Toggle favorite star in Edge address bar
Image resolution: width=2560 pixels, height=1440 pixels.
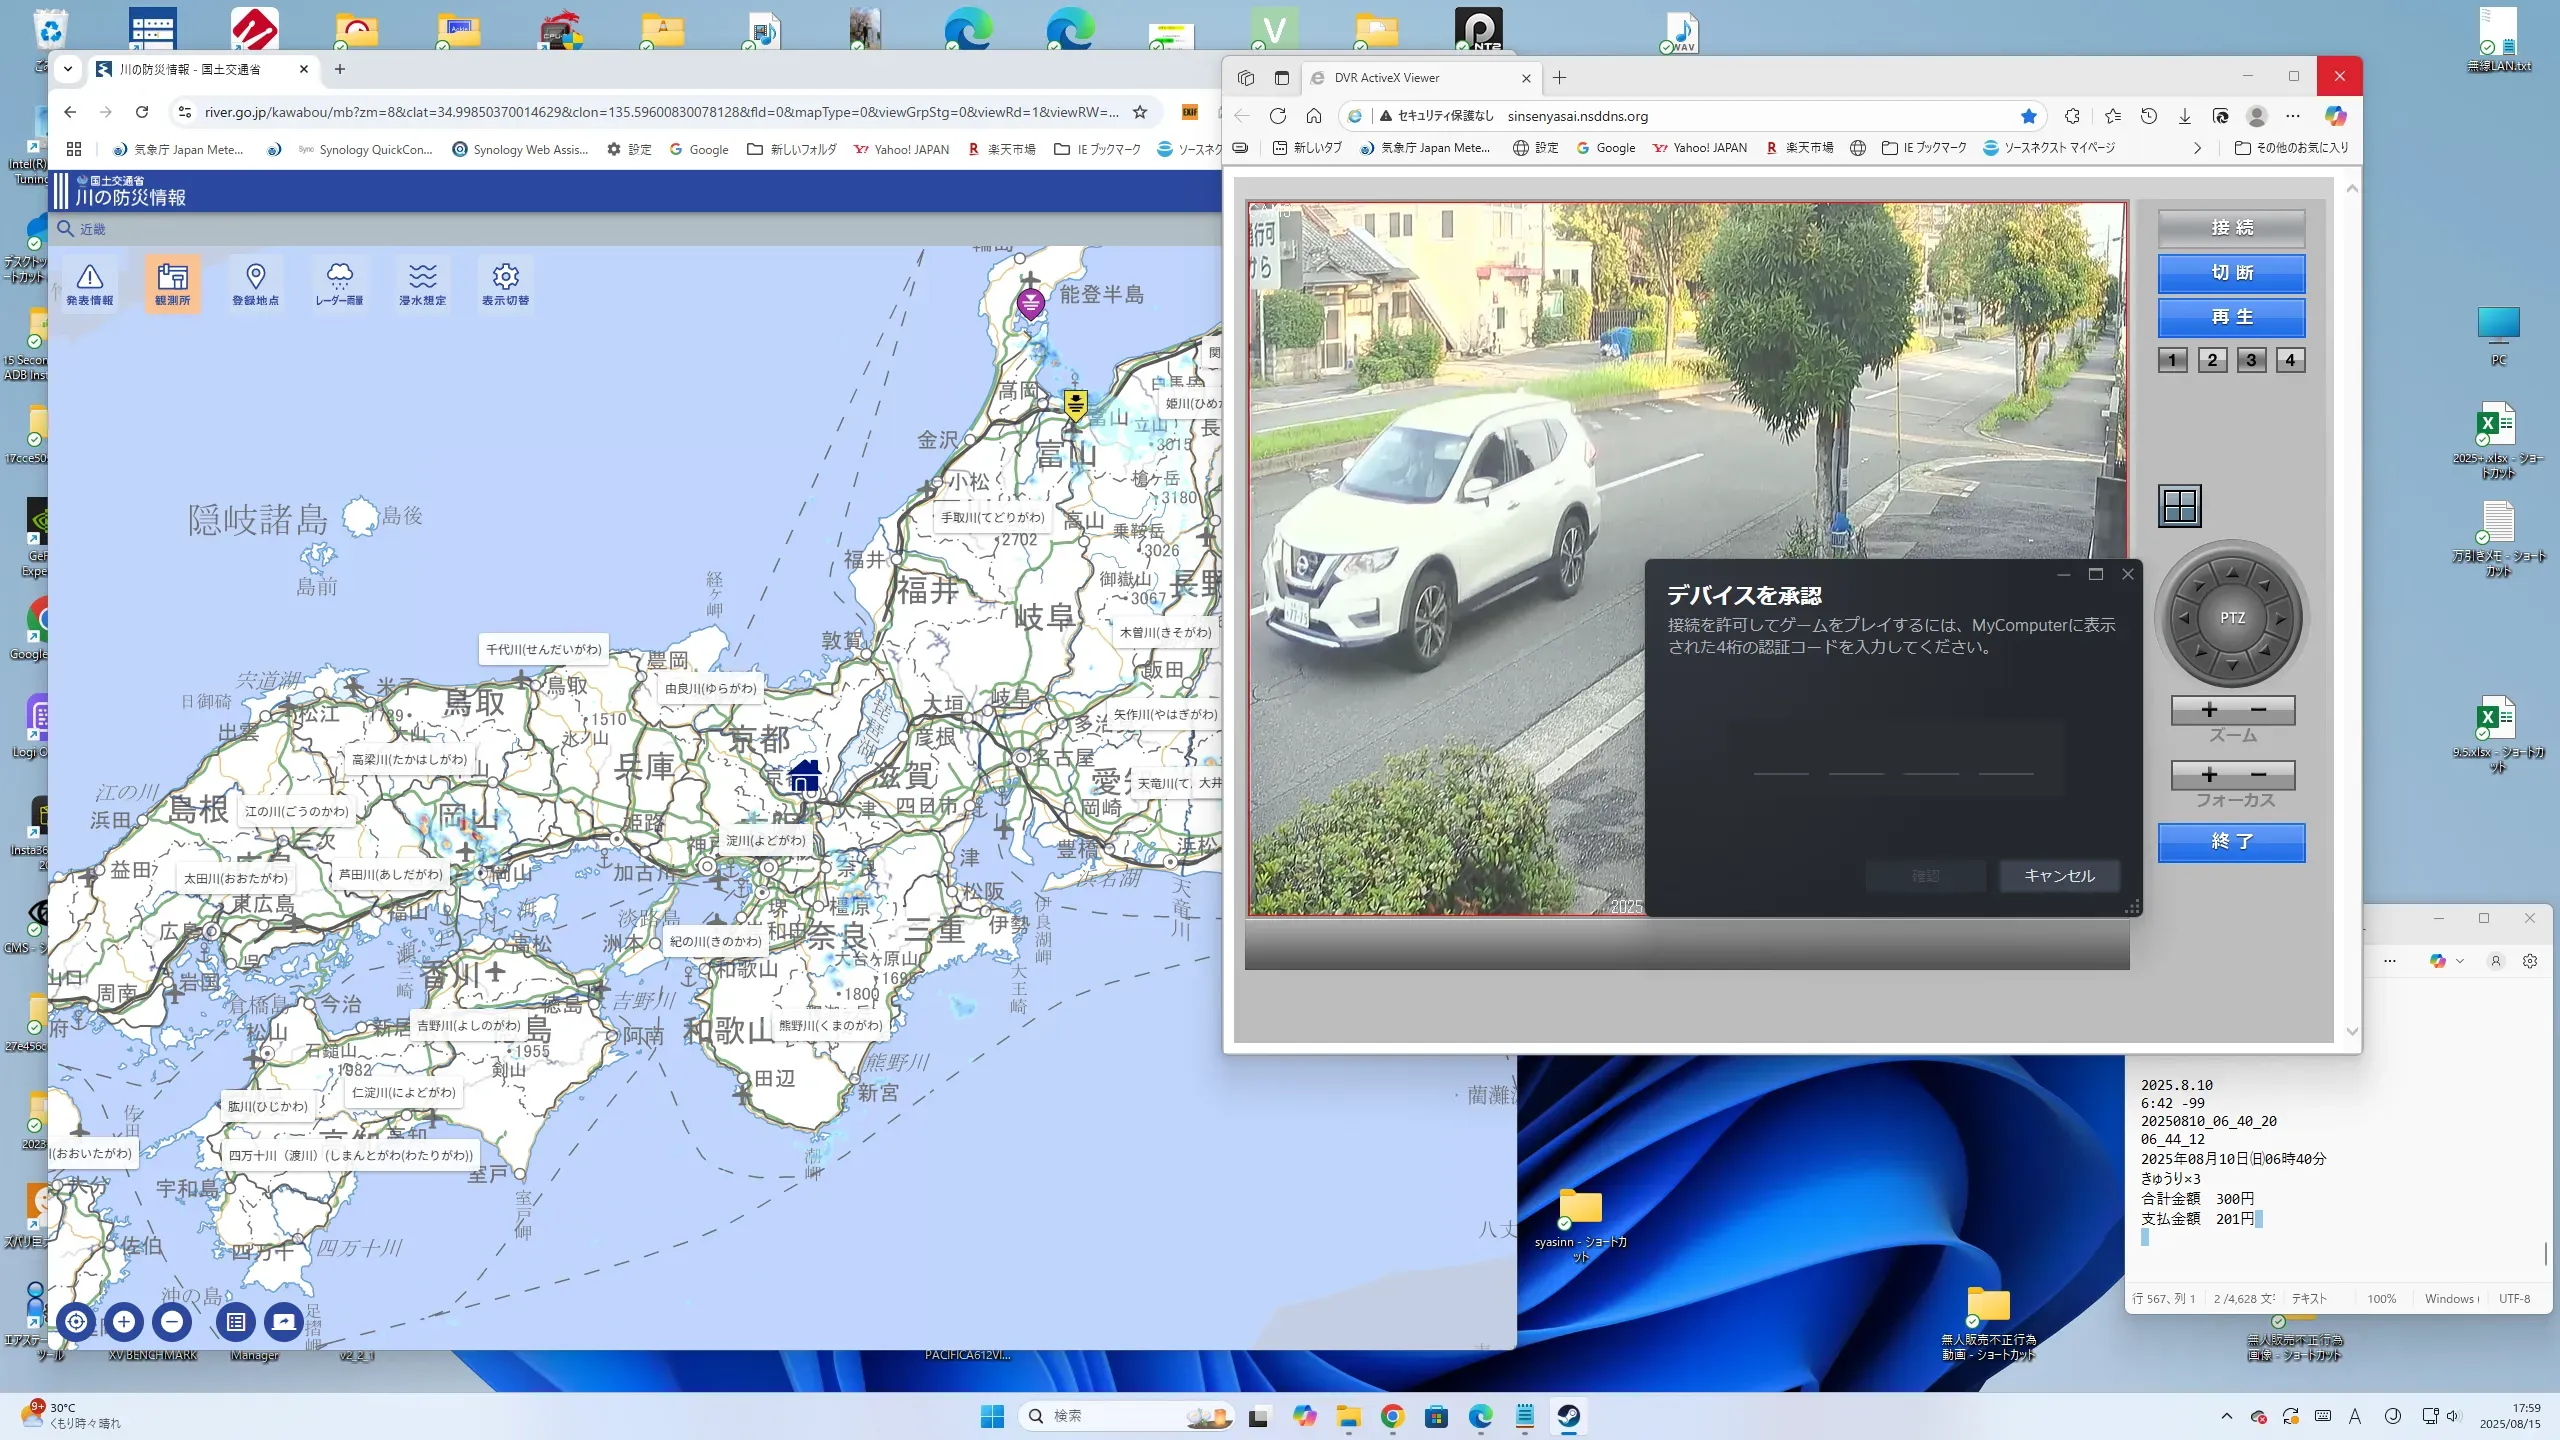(x=2028, y=116)
